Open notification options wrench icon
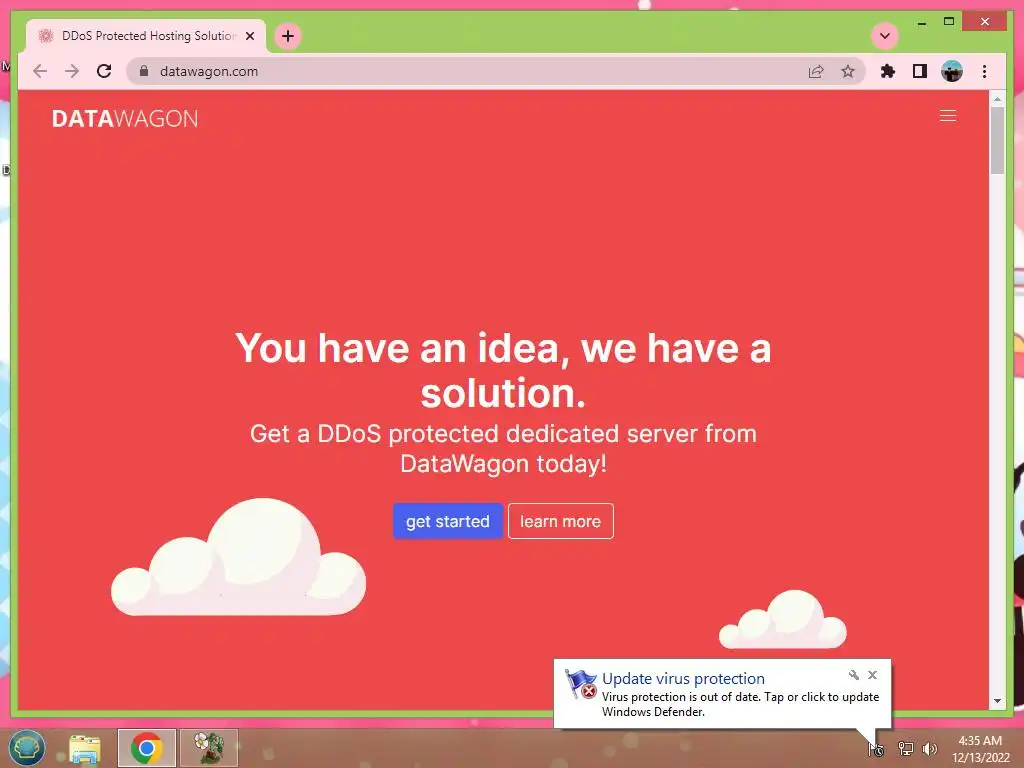 pos(854,675)
